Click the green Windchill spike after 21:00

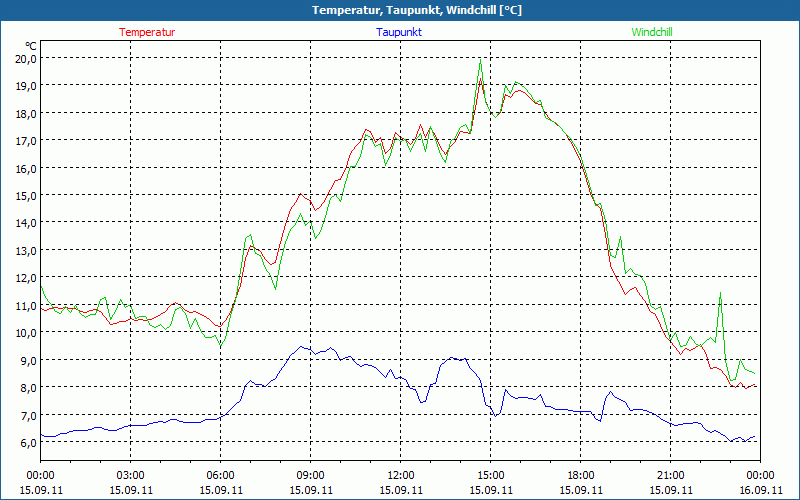(720, 293)
